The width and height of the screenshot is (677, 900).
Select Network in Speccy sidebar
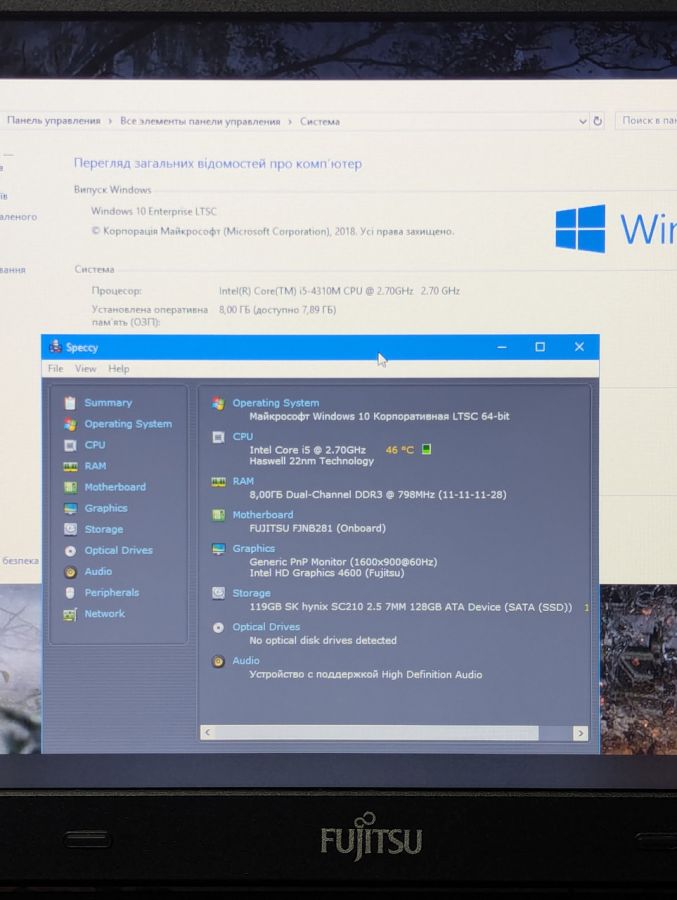point(105,614)
